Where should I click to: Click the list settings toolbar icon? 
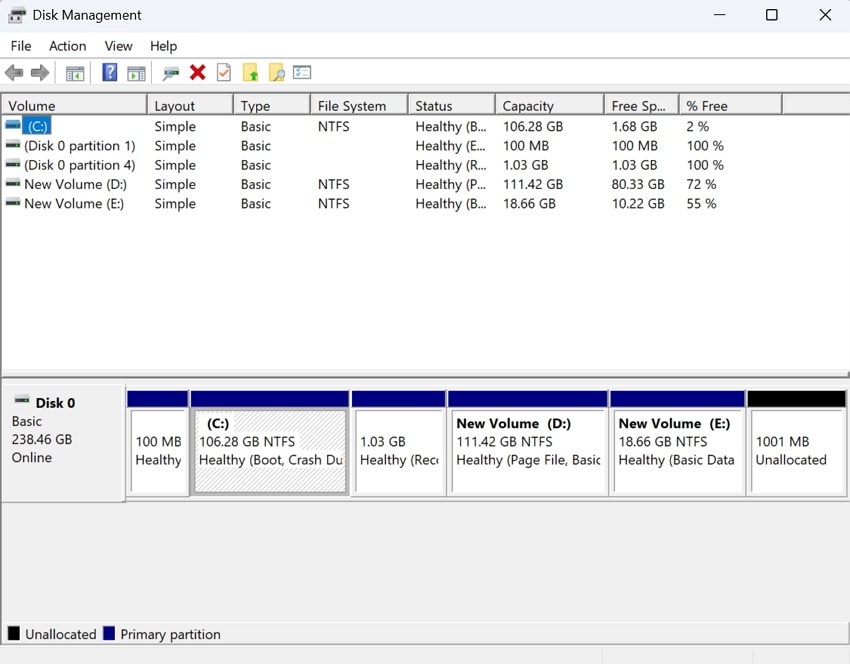tap(302, 72)
